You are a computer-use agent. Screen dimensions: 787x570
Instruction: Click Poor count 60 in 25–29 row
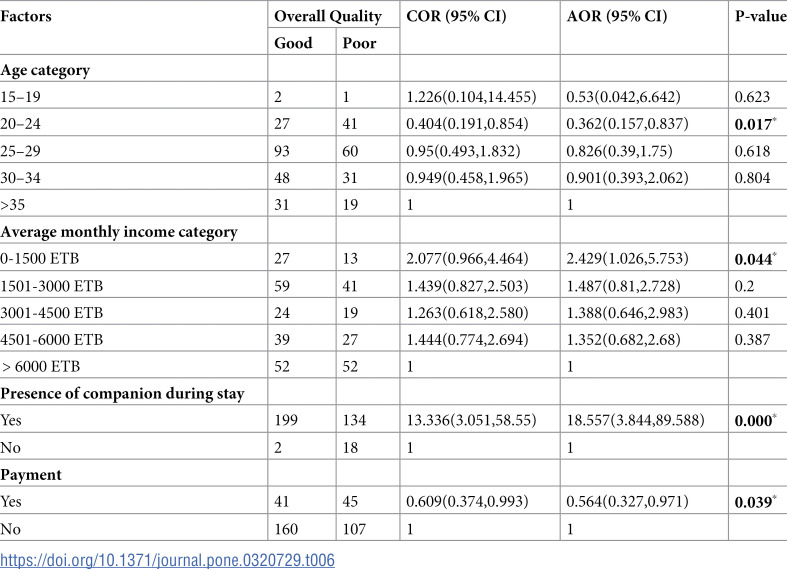pos(350,151)
